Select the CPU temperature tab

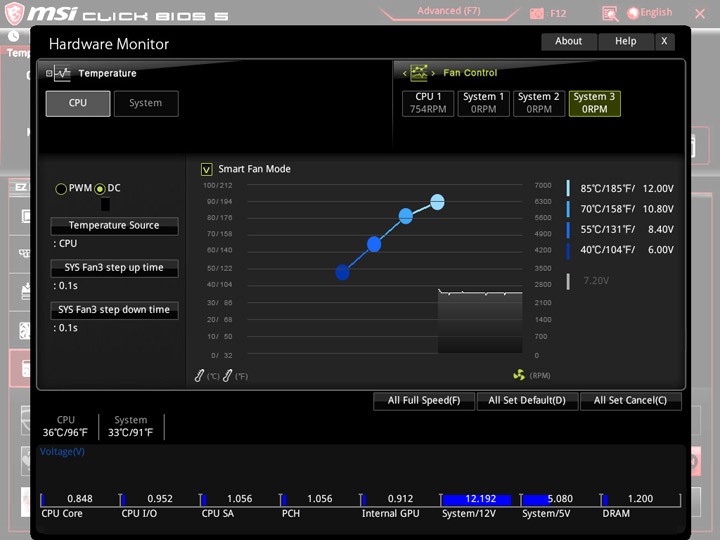(x=78, y=103)
